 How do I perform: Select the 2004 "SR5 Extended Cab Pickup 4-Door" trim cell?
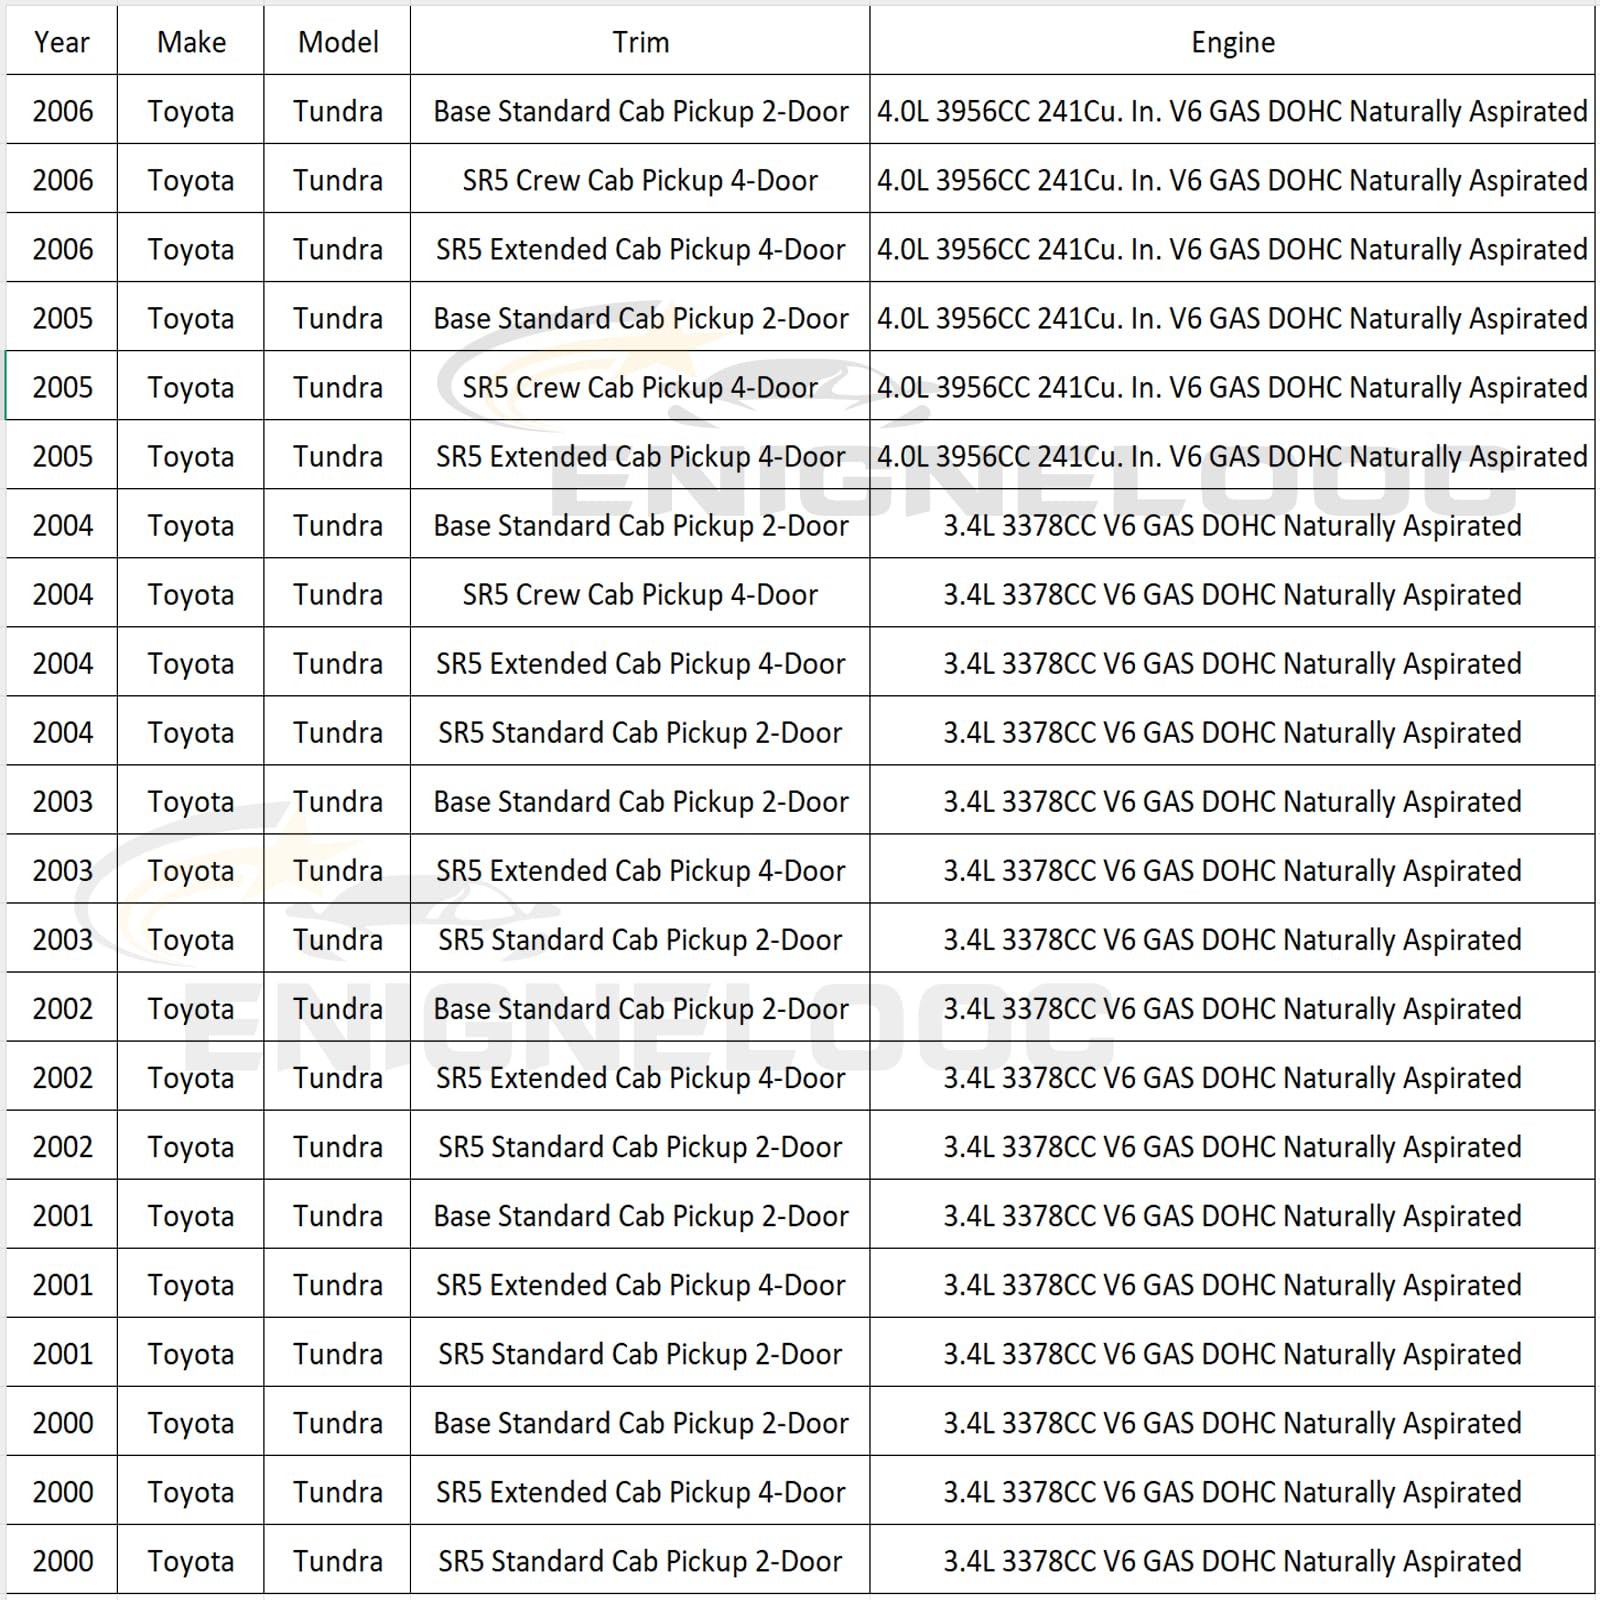(641, 662)
